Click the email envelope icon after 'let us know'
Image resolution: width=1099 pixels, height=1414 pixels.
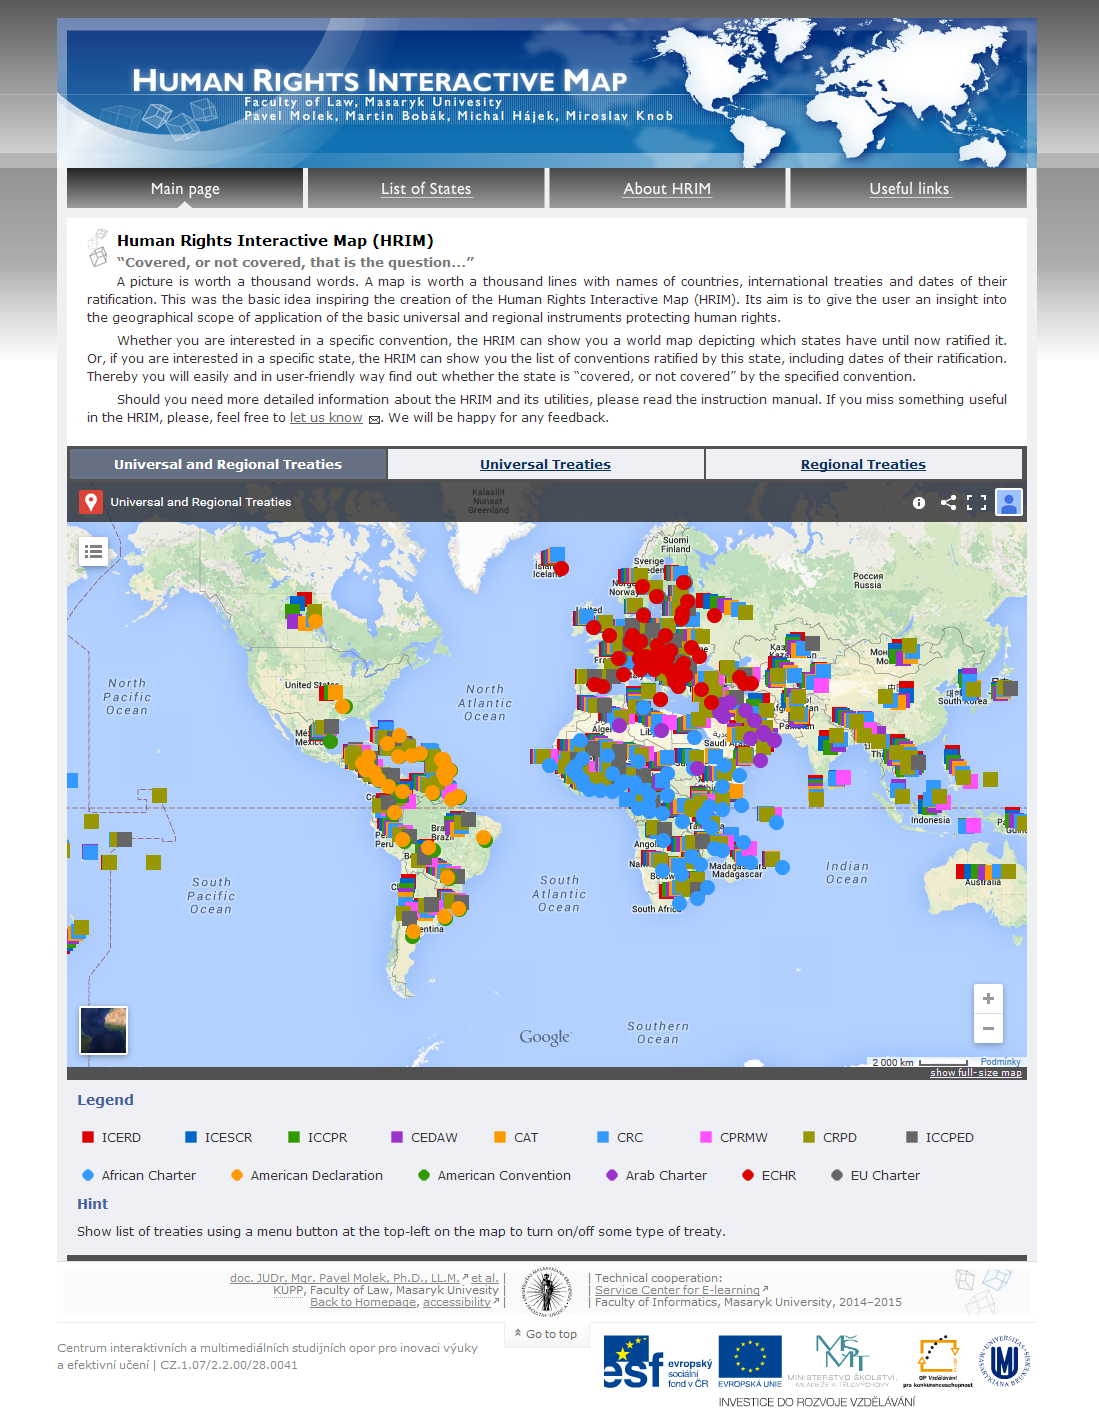pos(375,419)
